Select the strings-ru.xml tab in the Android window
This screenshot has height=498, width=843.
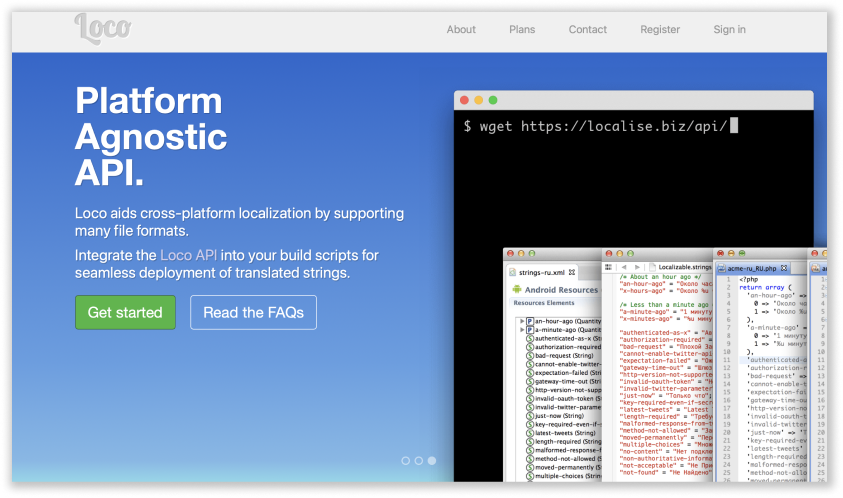coord(542,273)
